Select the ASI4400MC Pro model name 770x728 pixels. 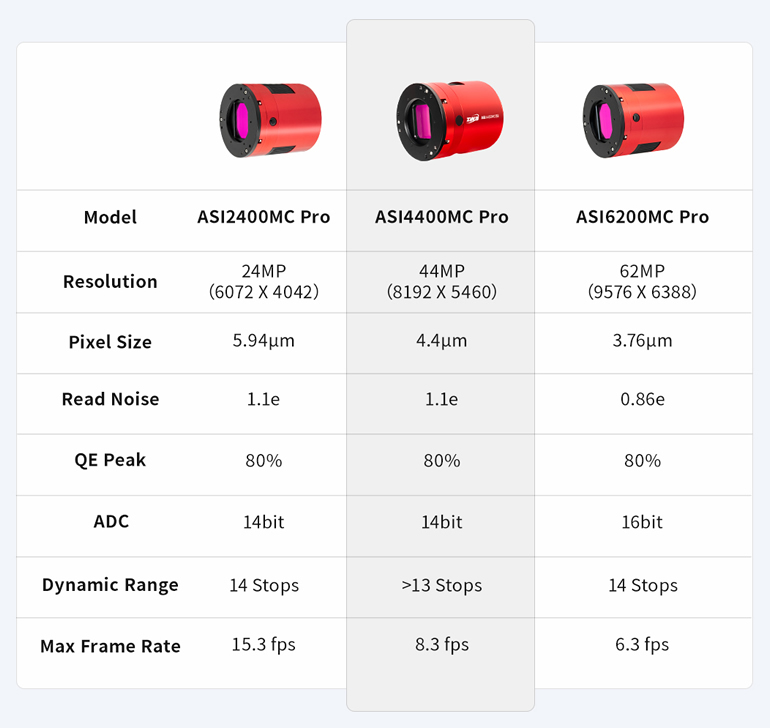[x=442, y=217]
